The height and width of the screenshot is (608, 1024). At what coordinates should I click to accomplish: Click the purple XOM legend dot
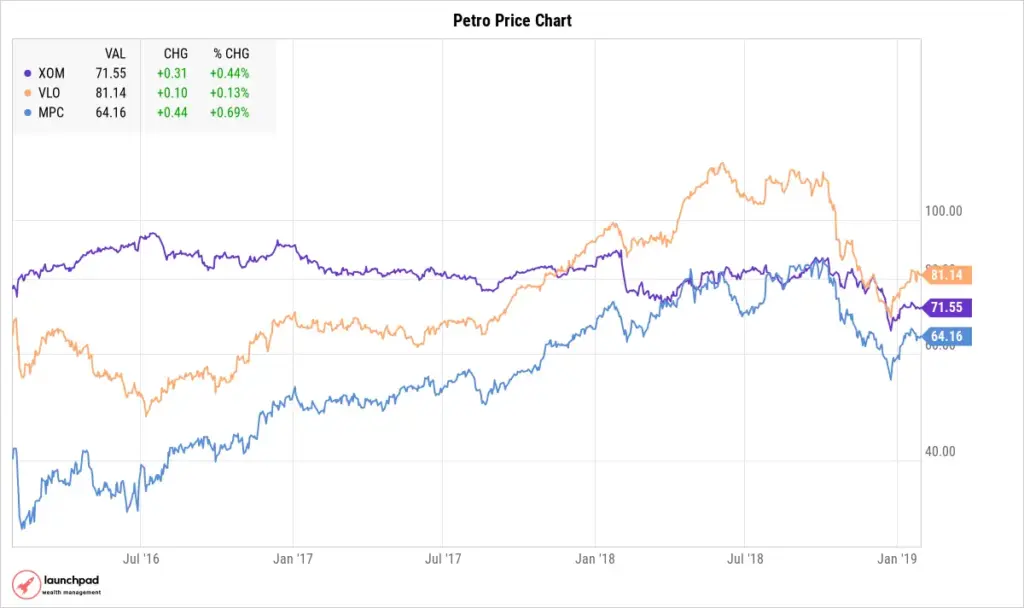tap(25, 73)
